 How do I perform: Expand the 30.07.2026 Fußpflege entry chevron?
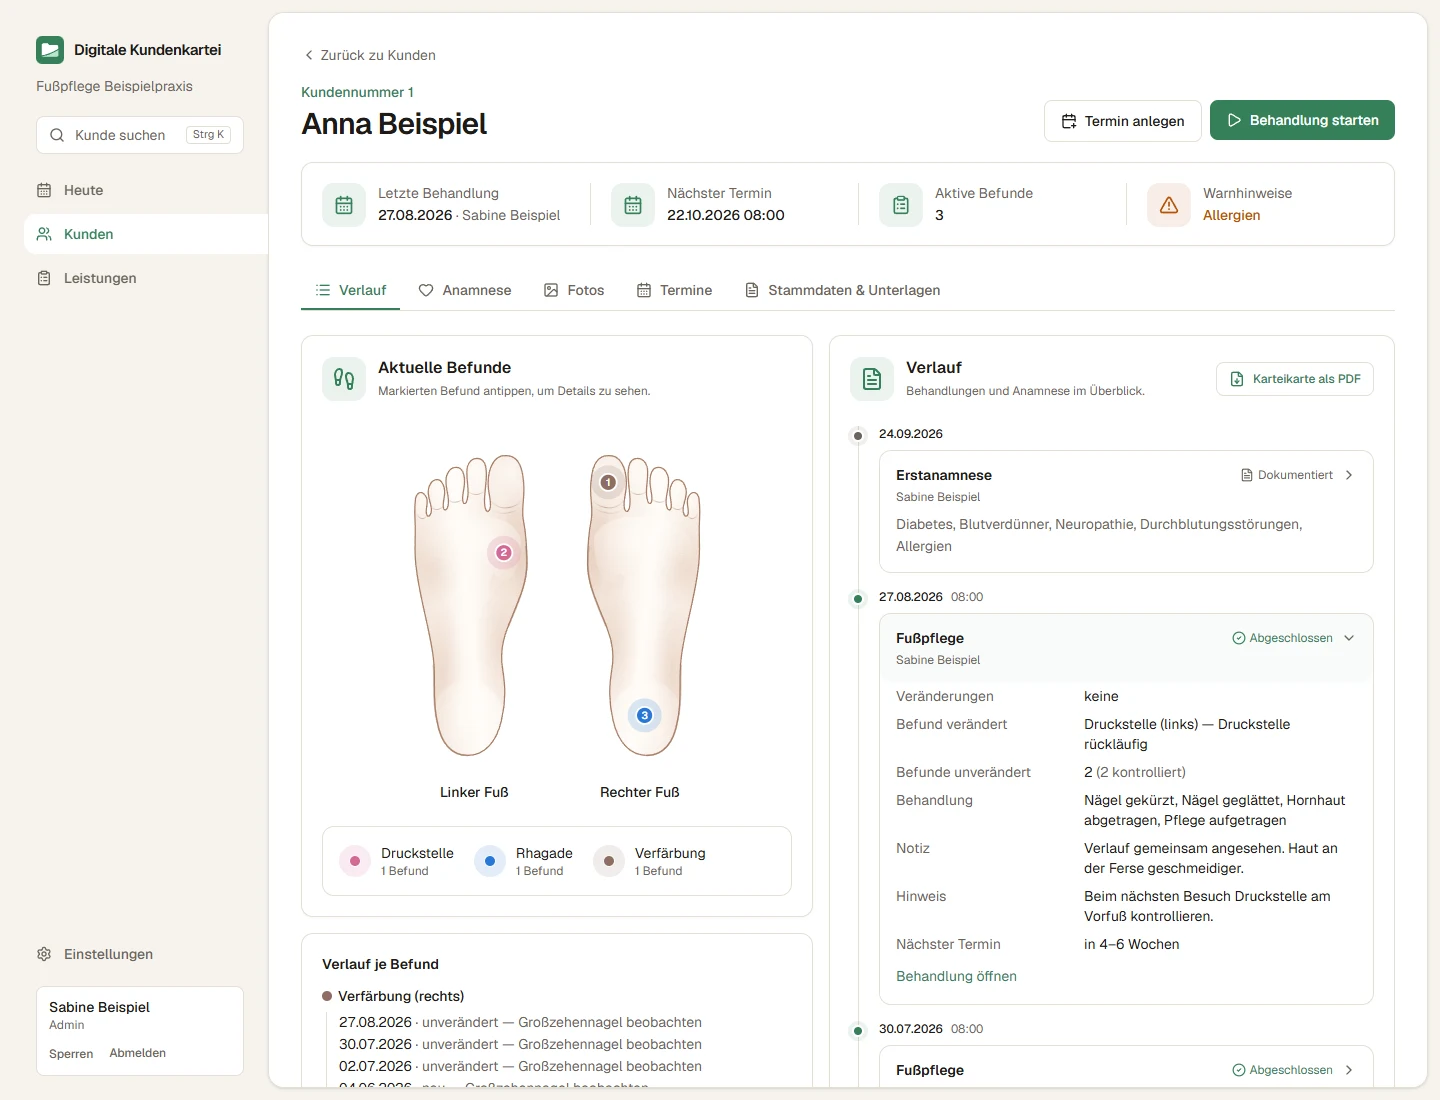click(1349, 1070)
